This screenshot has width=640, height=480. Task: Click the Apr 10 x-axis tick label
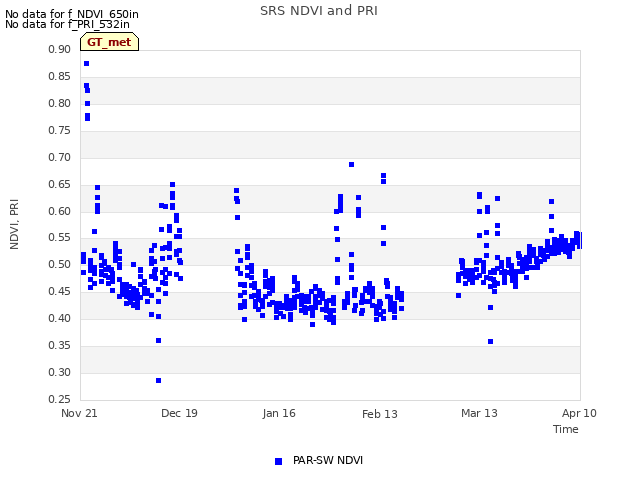(579, 413)
